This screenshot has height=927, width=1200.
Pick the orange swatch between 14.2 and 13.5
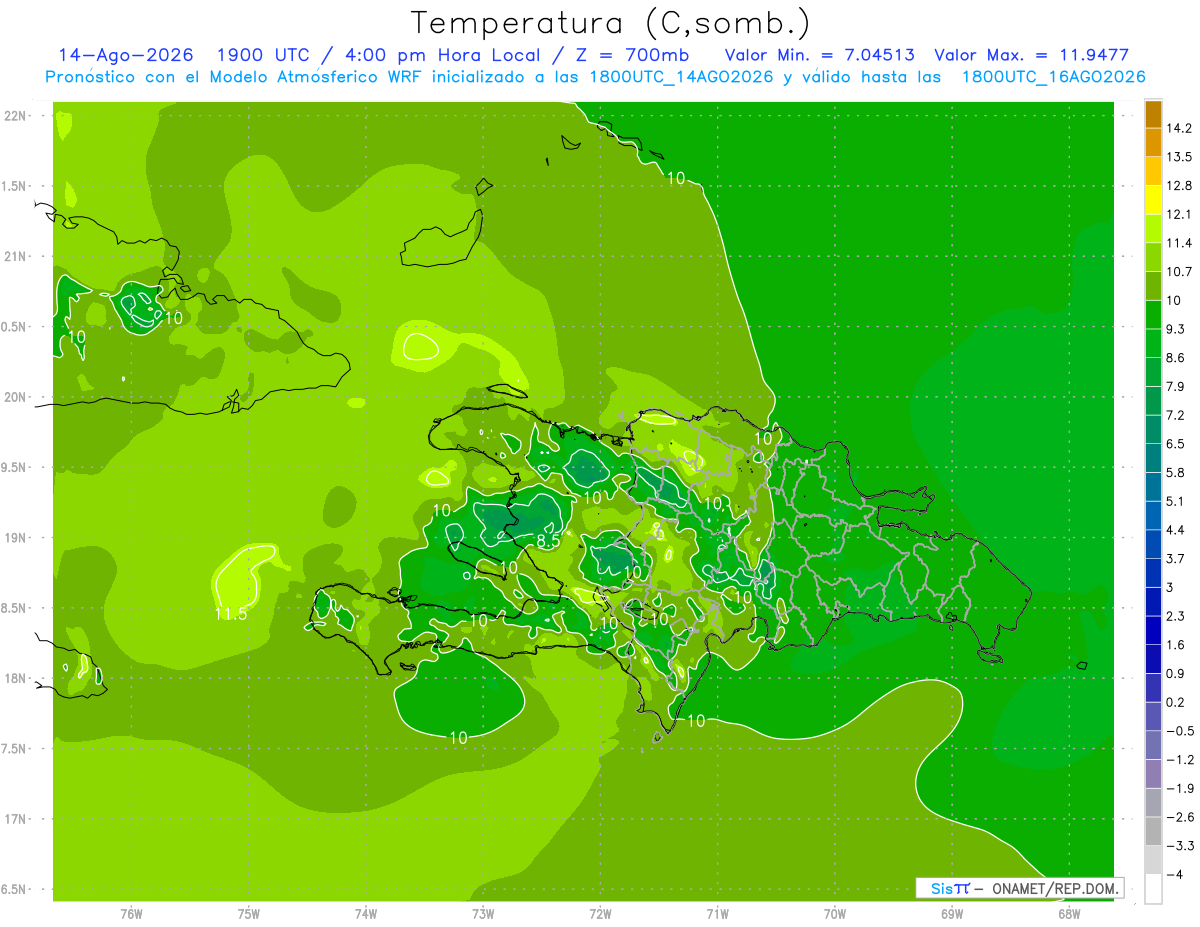(x=1153, y=143)
